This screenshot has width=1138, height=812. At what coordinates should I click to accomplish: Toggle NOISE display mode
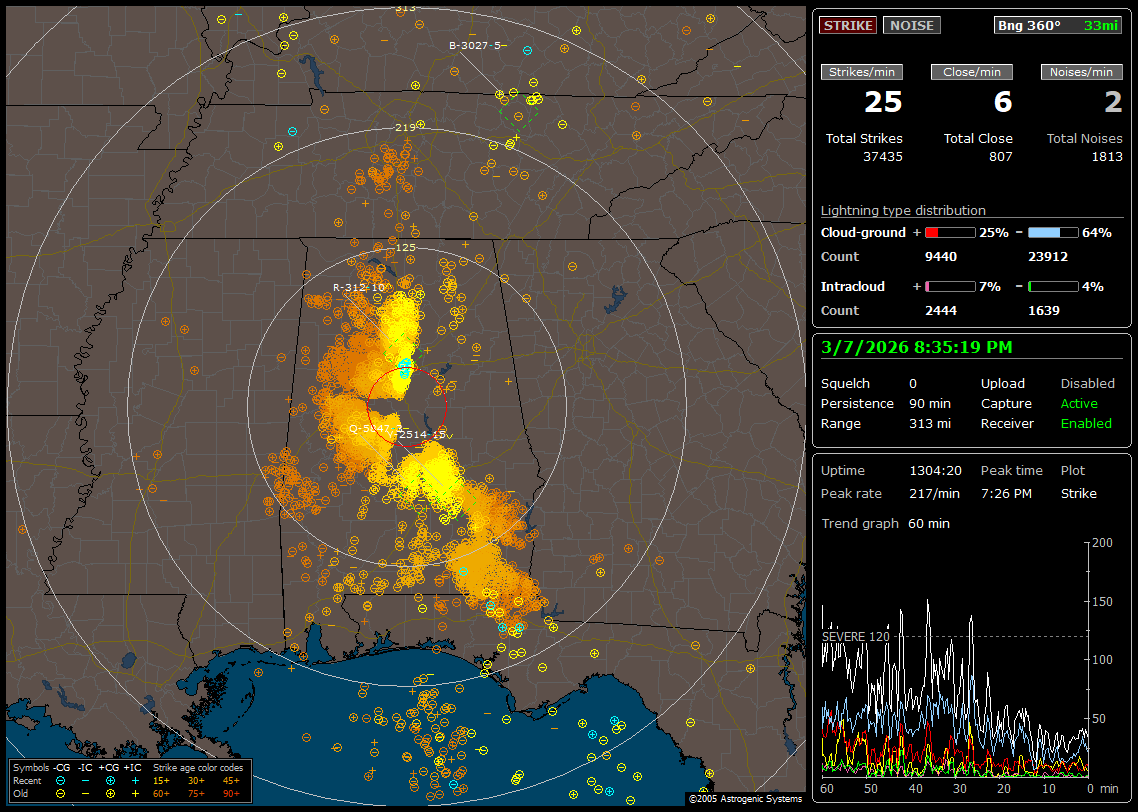coord(911,25)
